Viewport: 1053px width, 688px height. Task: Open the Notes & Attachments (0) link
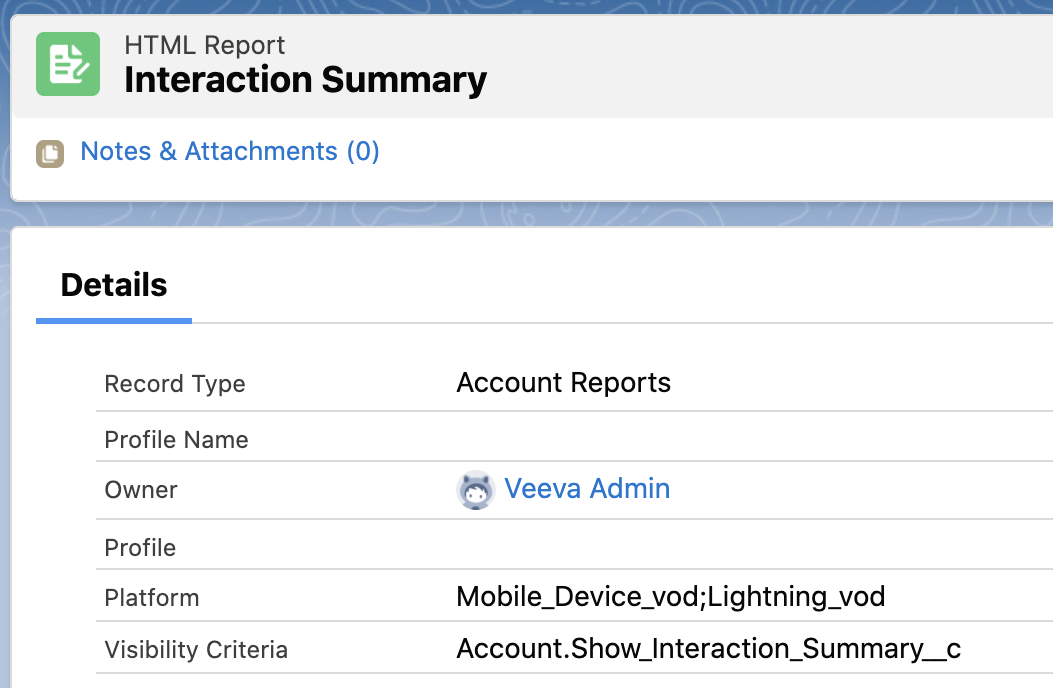pyautogui.click(x=229, y=152)
